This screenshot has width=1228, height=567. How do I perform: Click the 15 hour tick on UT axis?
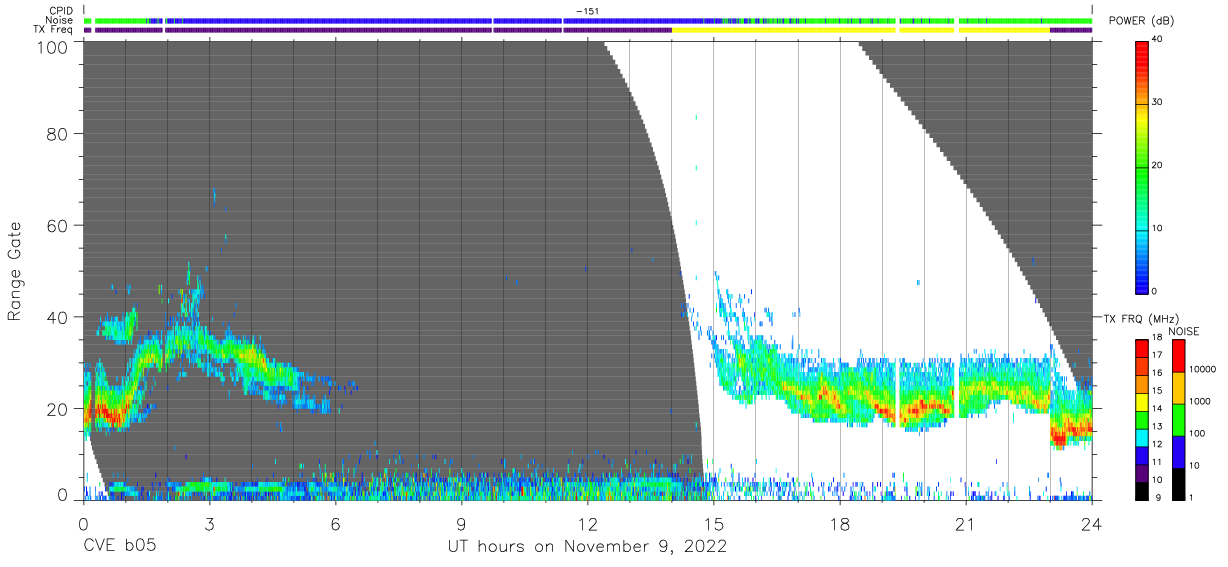(713, 523)
